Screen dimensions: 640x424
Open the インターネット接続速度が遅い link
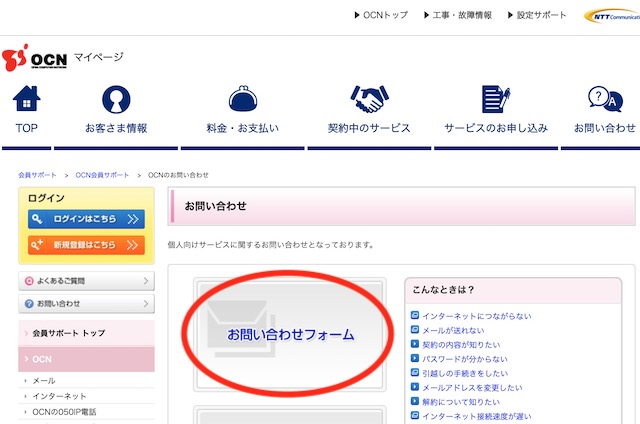point(477,416)
